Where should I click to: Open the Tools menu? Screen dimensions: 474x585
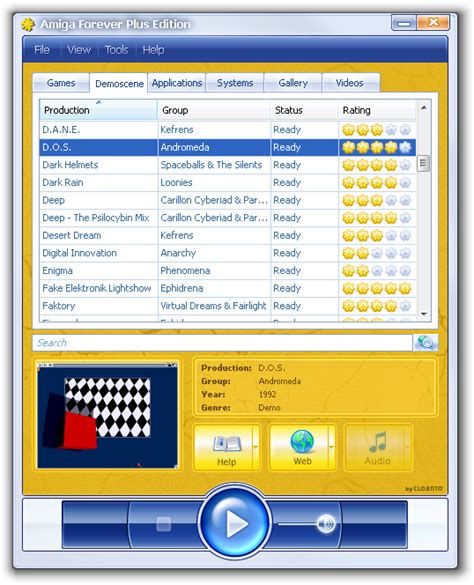(116, 50)
